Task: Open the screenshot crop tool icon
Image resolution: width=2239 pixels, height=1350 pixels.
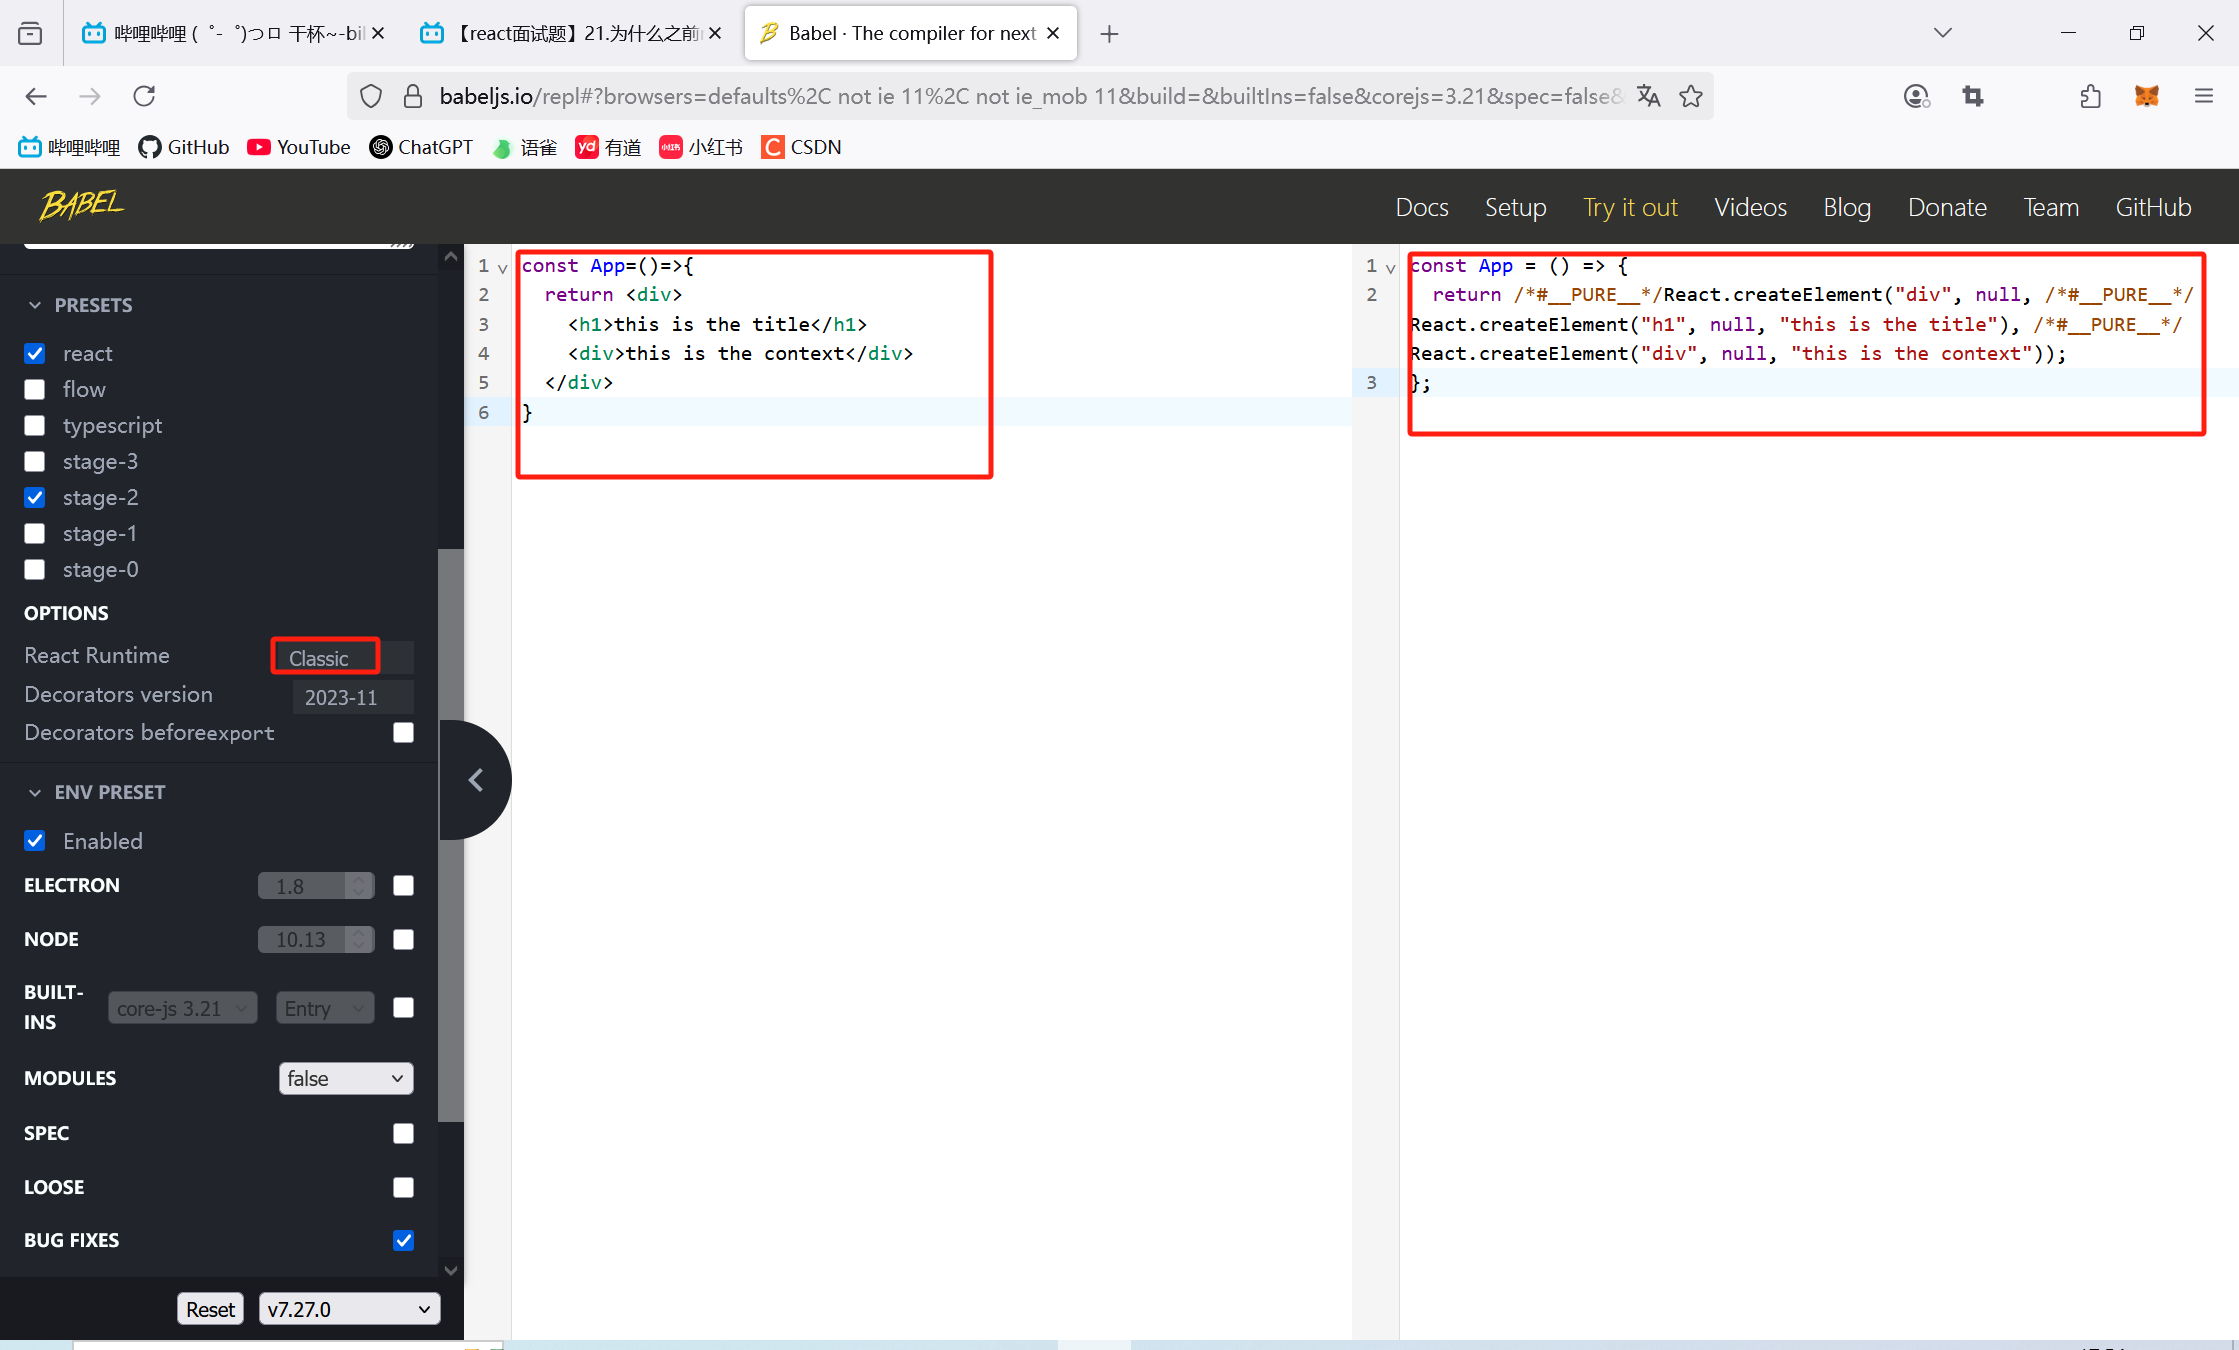Action: [1972, 96]
